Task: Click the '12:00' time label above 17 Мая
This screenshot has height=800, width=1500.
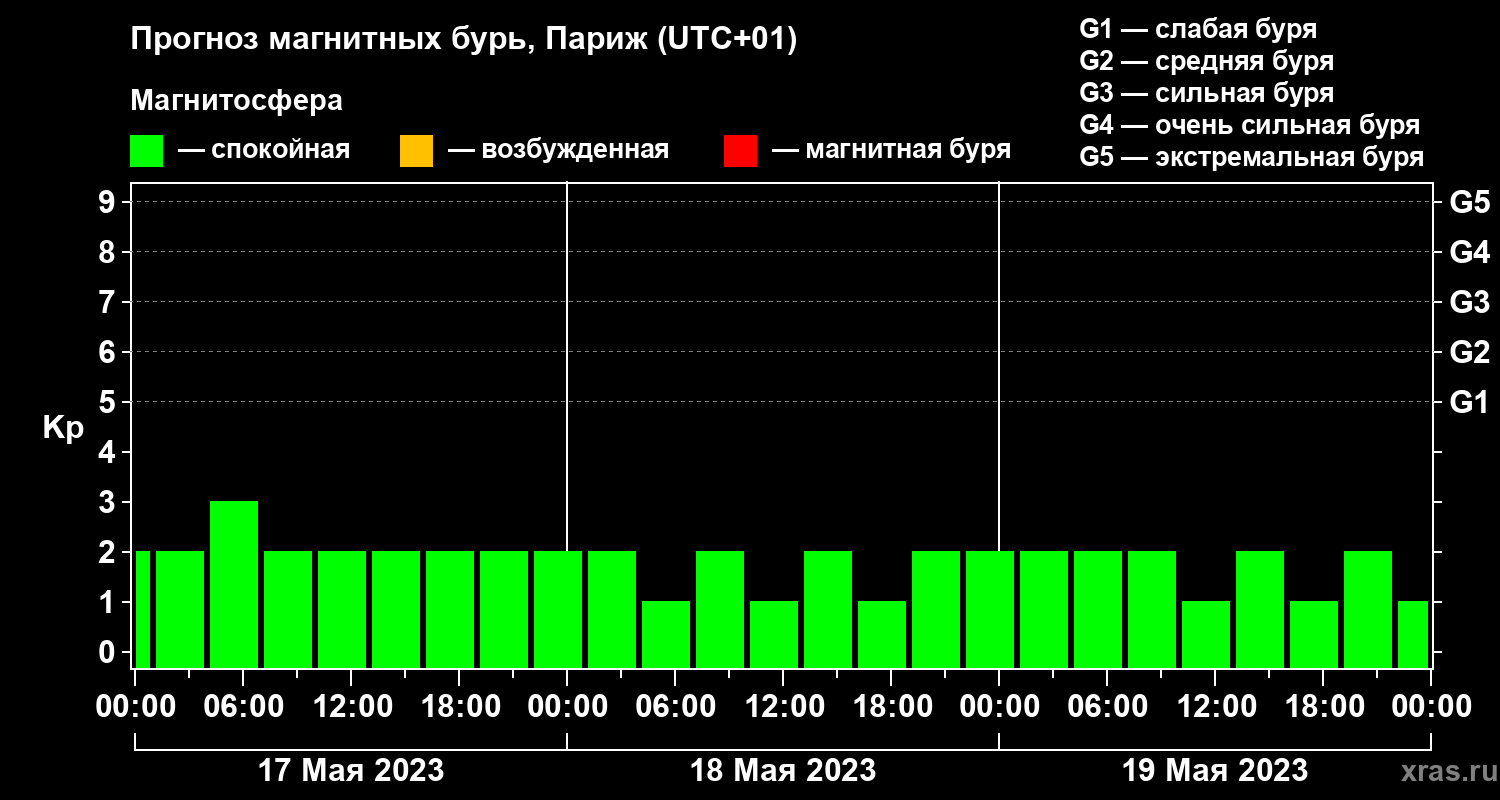Action: 351,707
